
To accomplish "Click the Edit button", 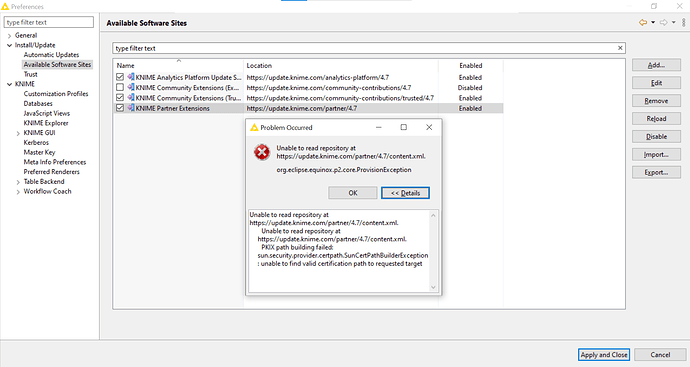I will pos(656,83).
